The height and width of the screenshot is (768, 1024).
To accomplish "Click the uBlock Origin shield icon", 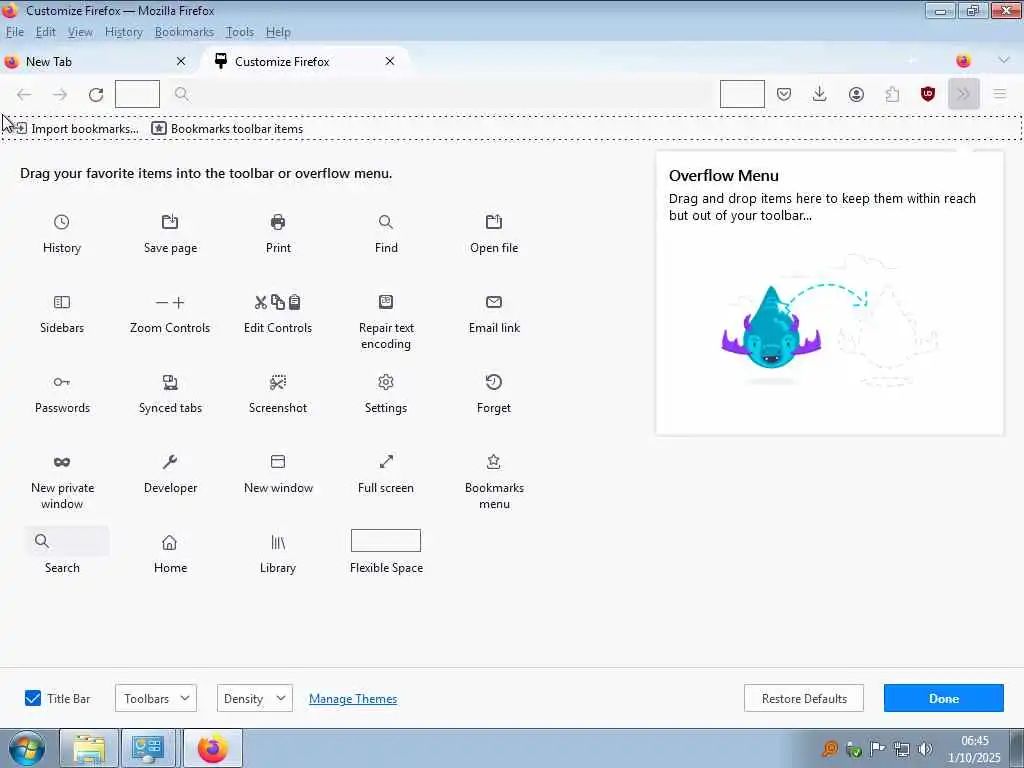I will coord(927,94).
